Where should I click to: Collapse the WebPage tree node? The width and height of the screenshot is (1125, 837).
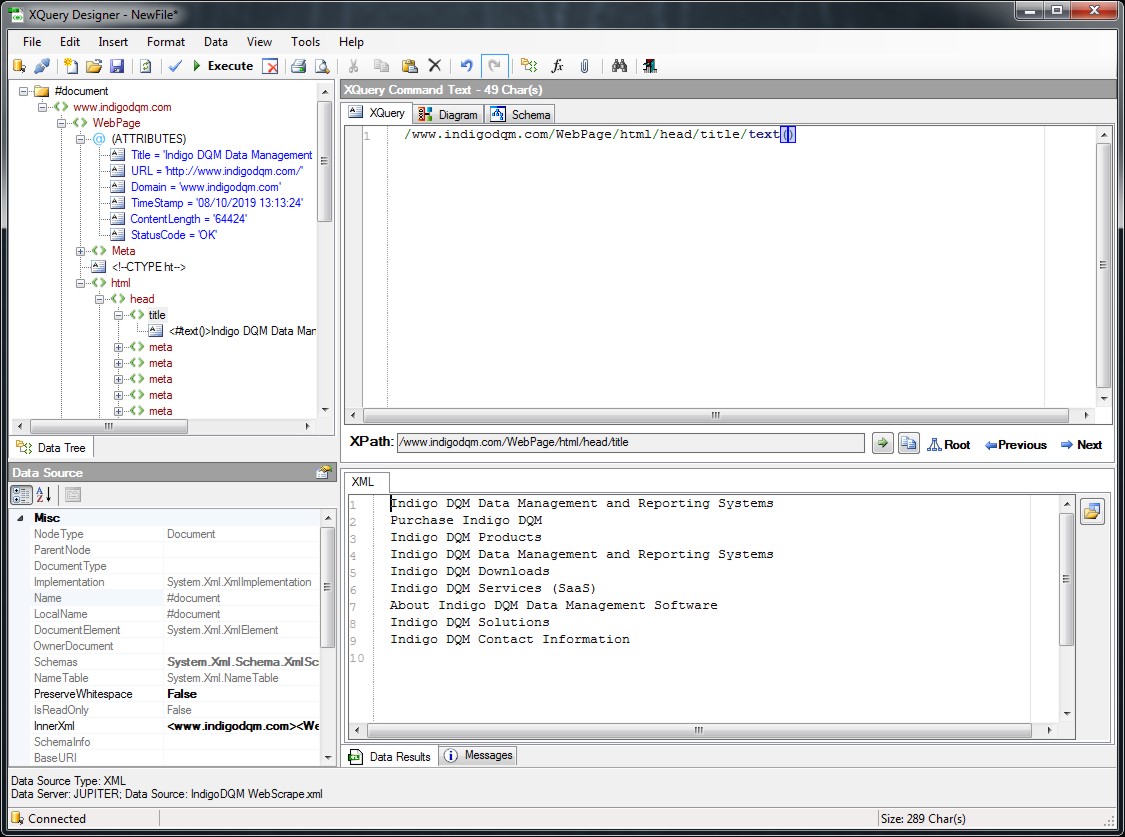click(x=63, y=123)
